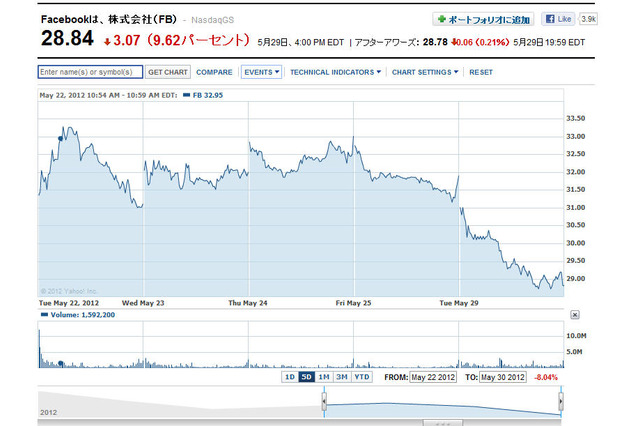Click the after-hours price 28.78
640x426 pixels.
[435, 42]
